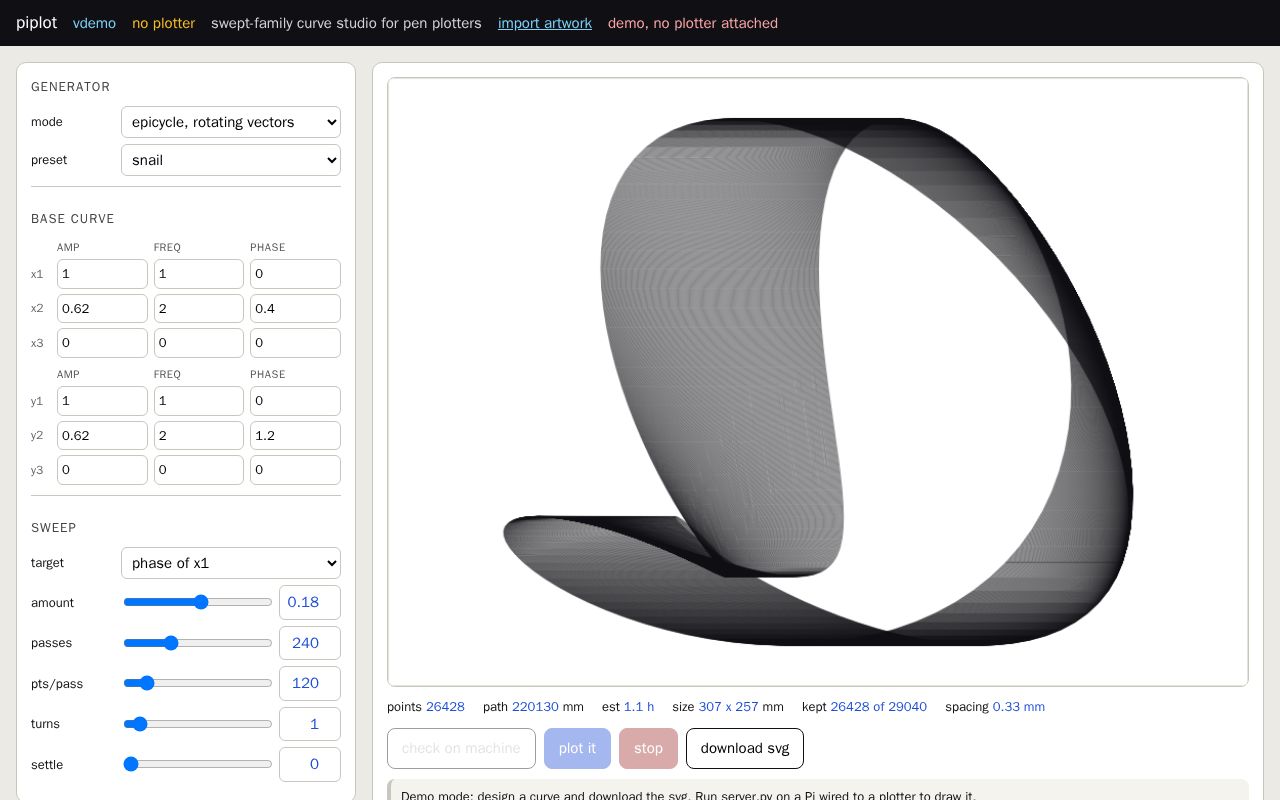Click the turns slider
Screen dimensions: 1280x800
pyautogui.click(x=198, y=724)
